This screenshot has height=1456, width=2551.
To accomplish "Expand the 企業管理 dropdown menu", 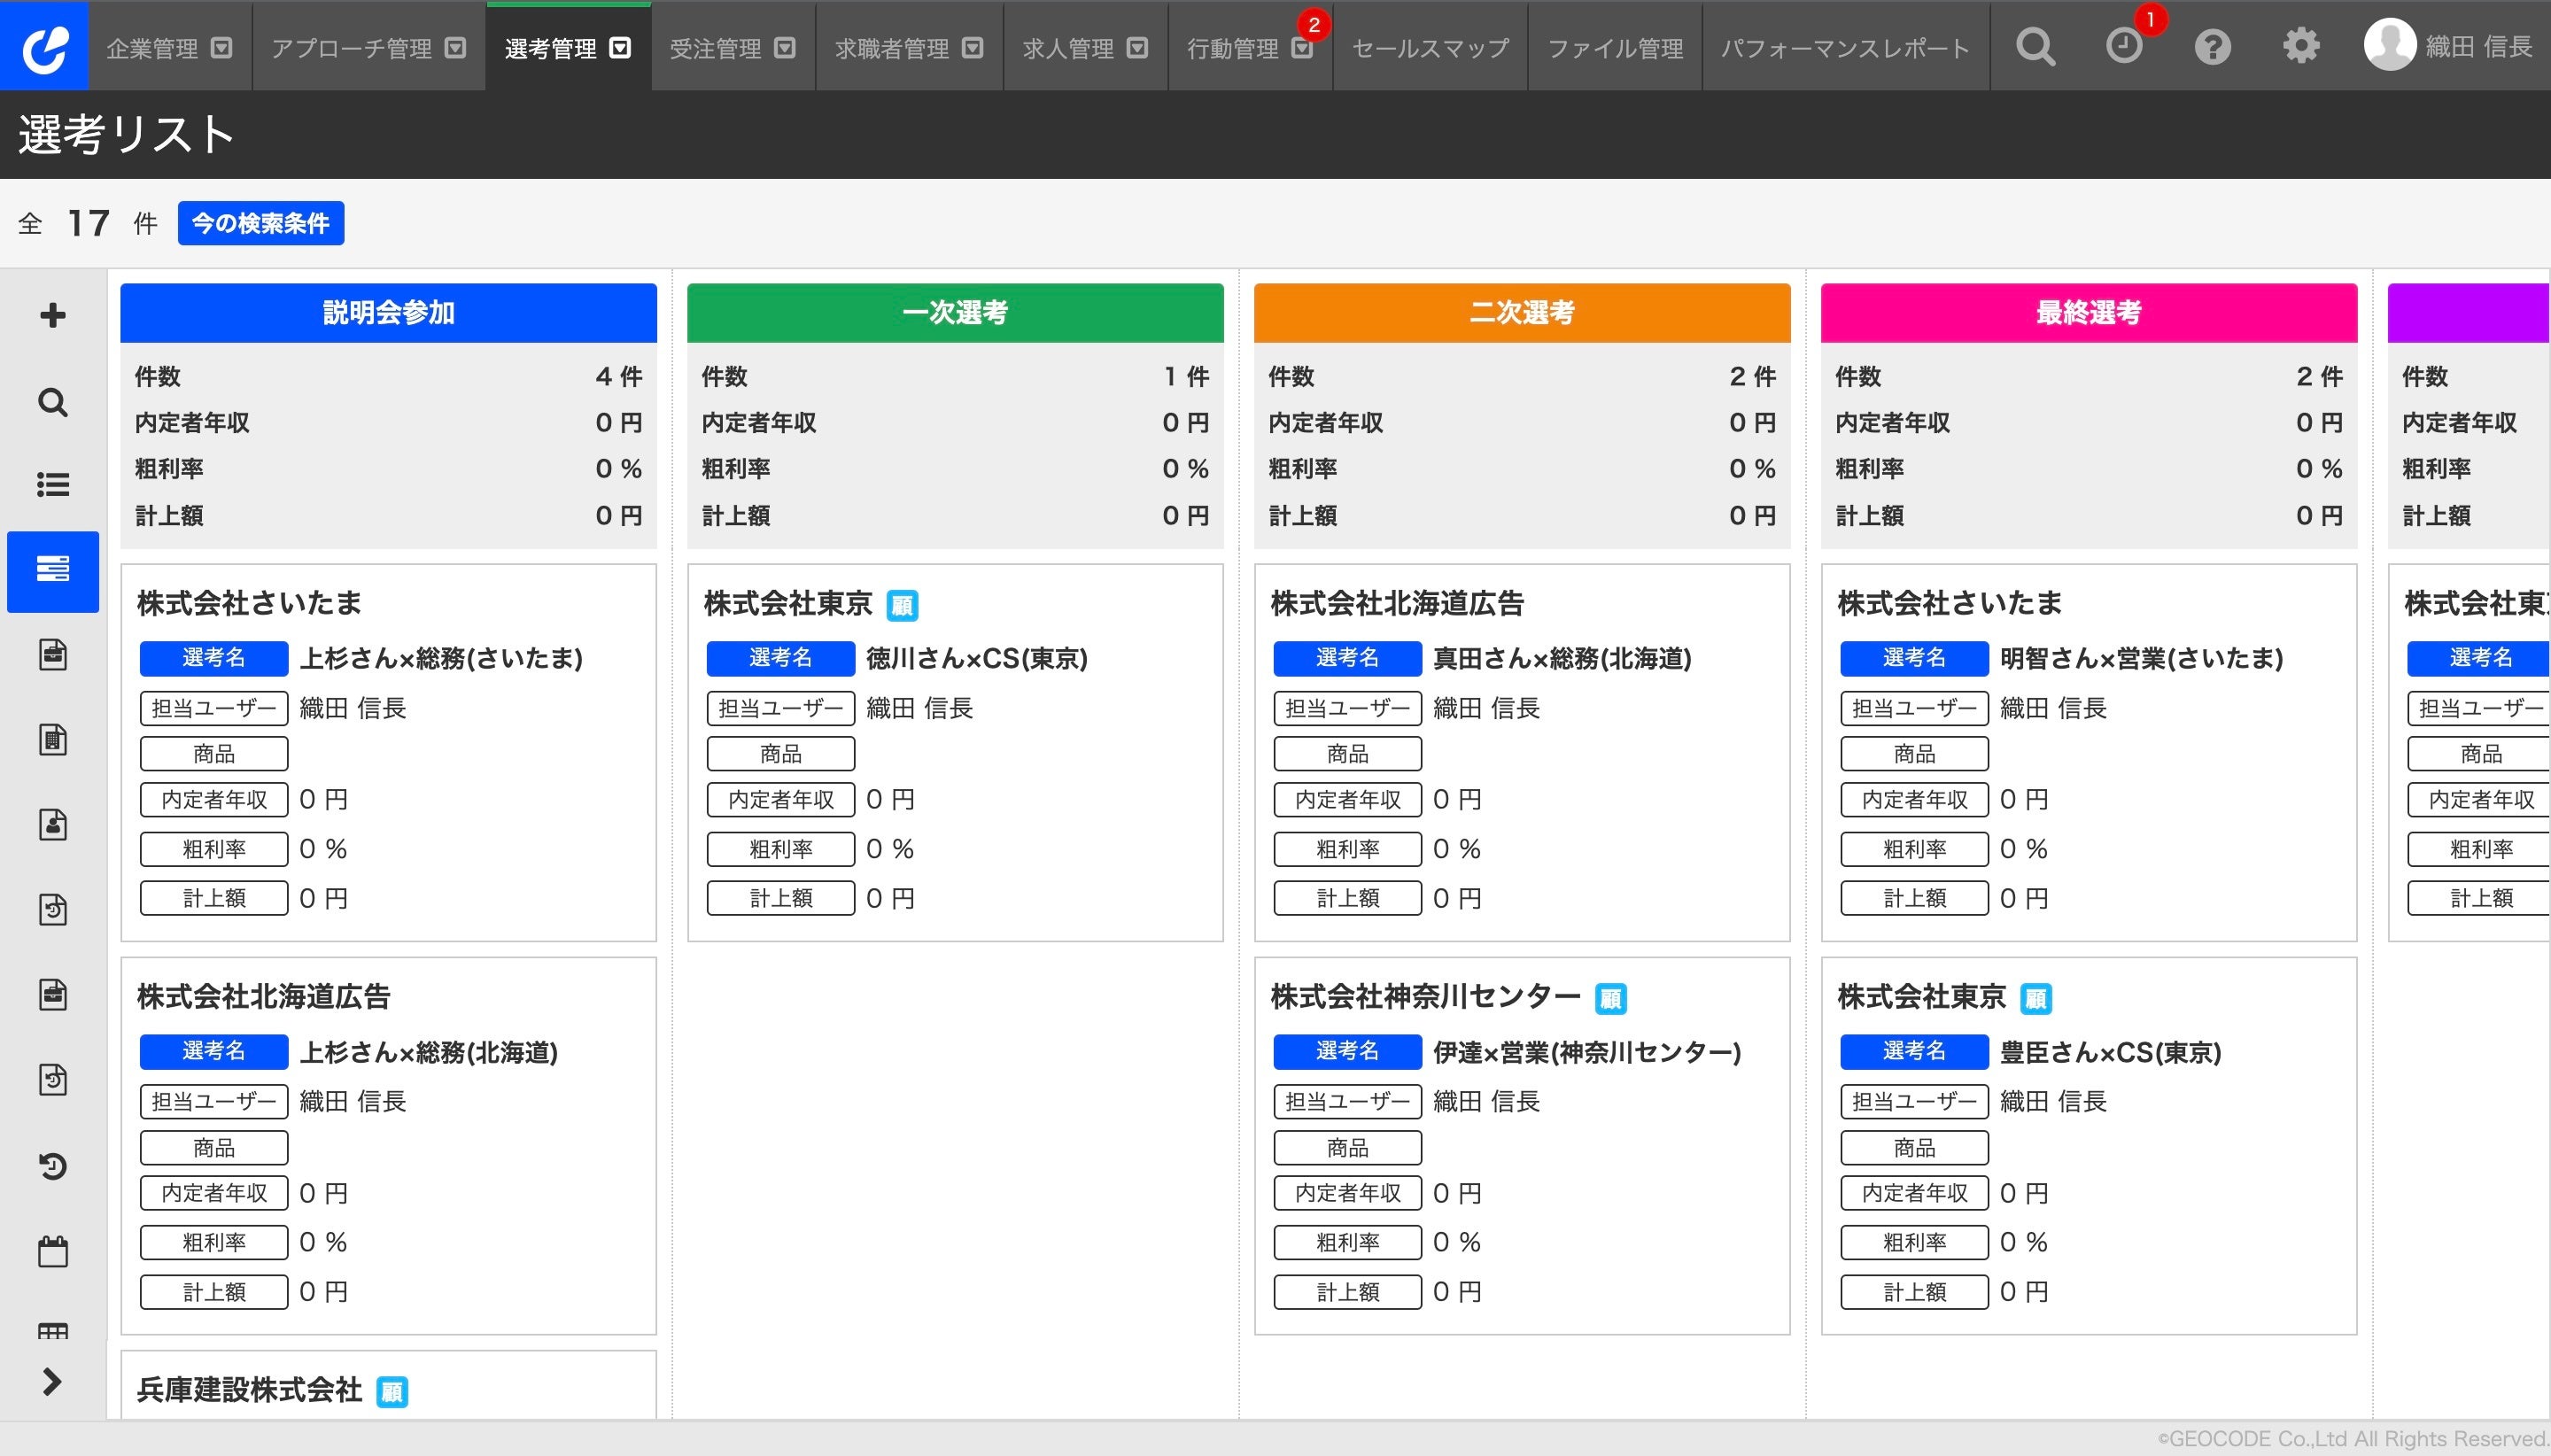I will tap(222, 48).
